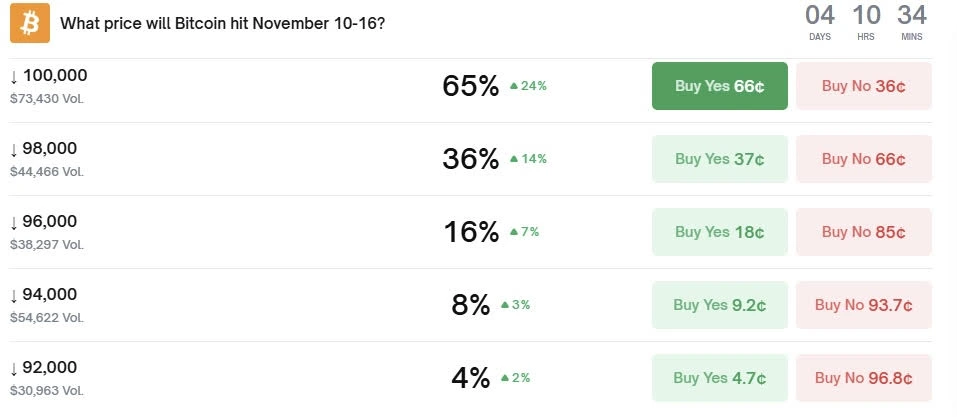This screenshot has height=417, width=957.
Task: Click the green 24% change indicator
Action: click(x=529, y=86)
